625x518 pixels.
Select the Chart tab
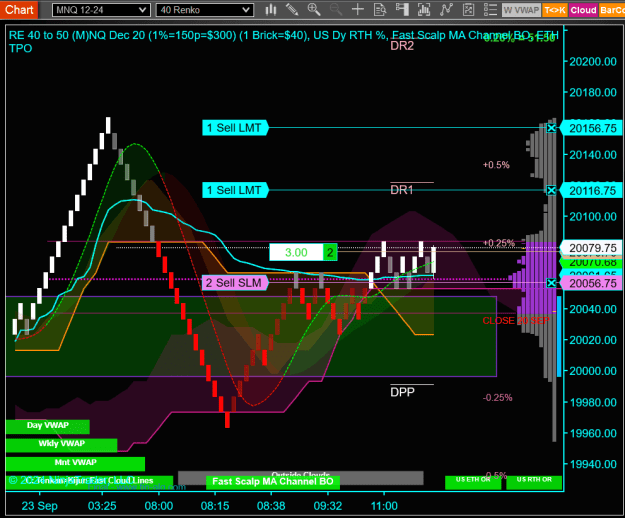click(19, 9)
